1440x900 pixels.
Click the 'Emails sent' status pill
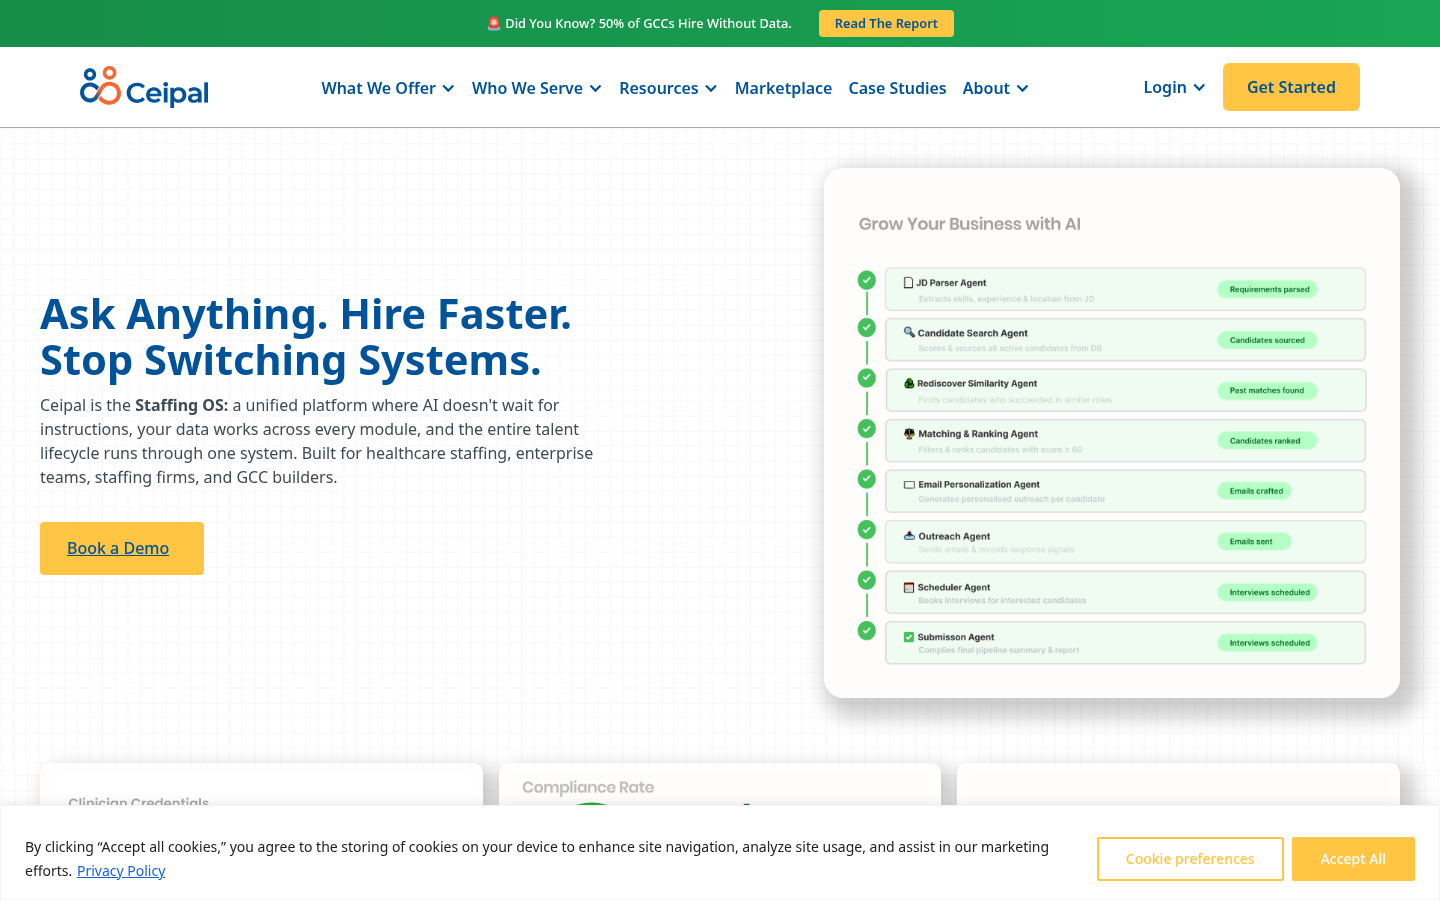point(1254,541)
